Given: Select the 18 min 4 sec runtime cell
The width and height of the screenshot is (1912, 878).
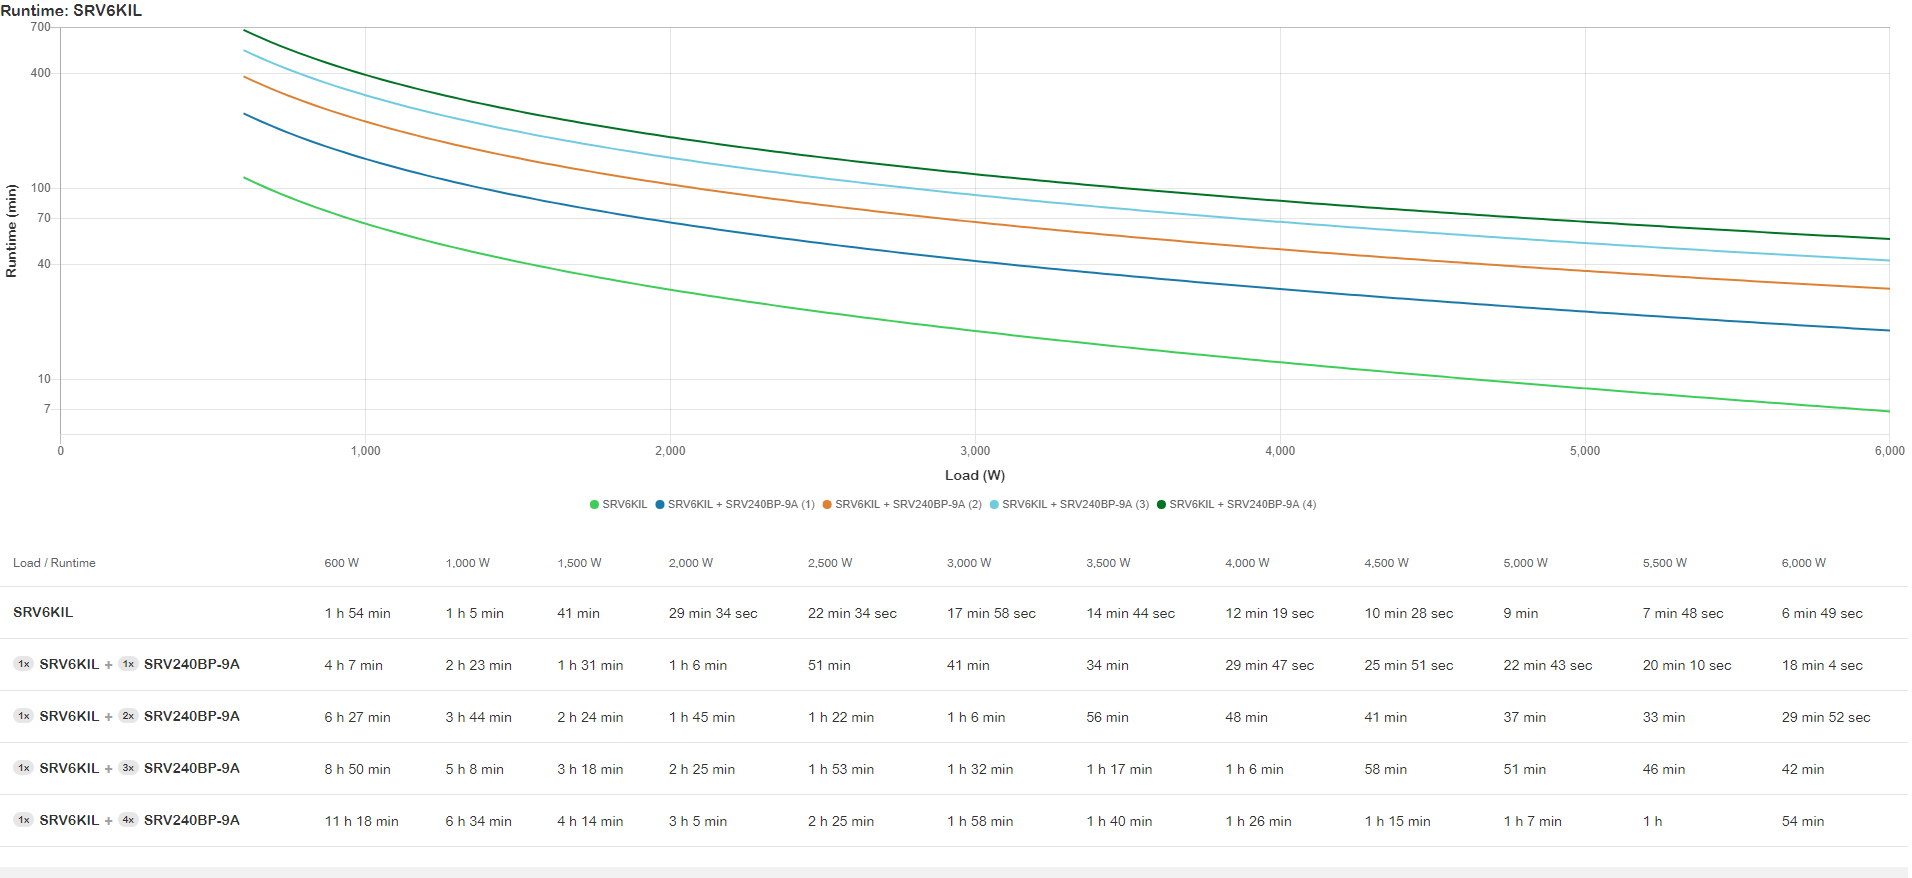Looking at the screenshot, I should pyautogui.click(x=1821, y=665).
